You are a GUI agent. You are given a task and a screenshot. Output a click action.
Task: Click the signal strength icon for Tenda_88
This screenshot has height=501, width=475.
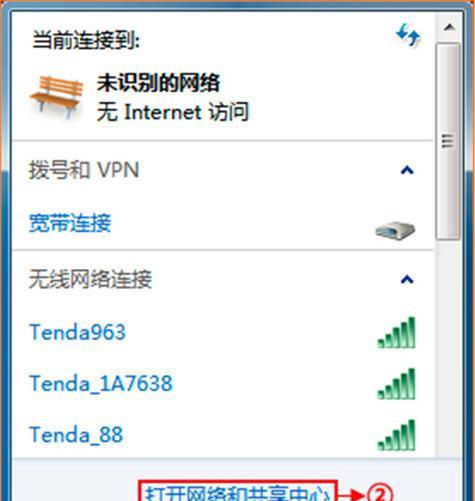click(x=396, y=435)
